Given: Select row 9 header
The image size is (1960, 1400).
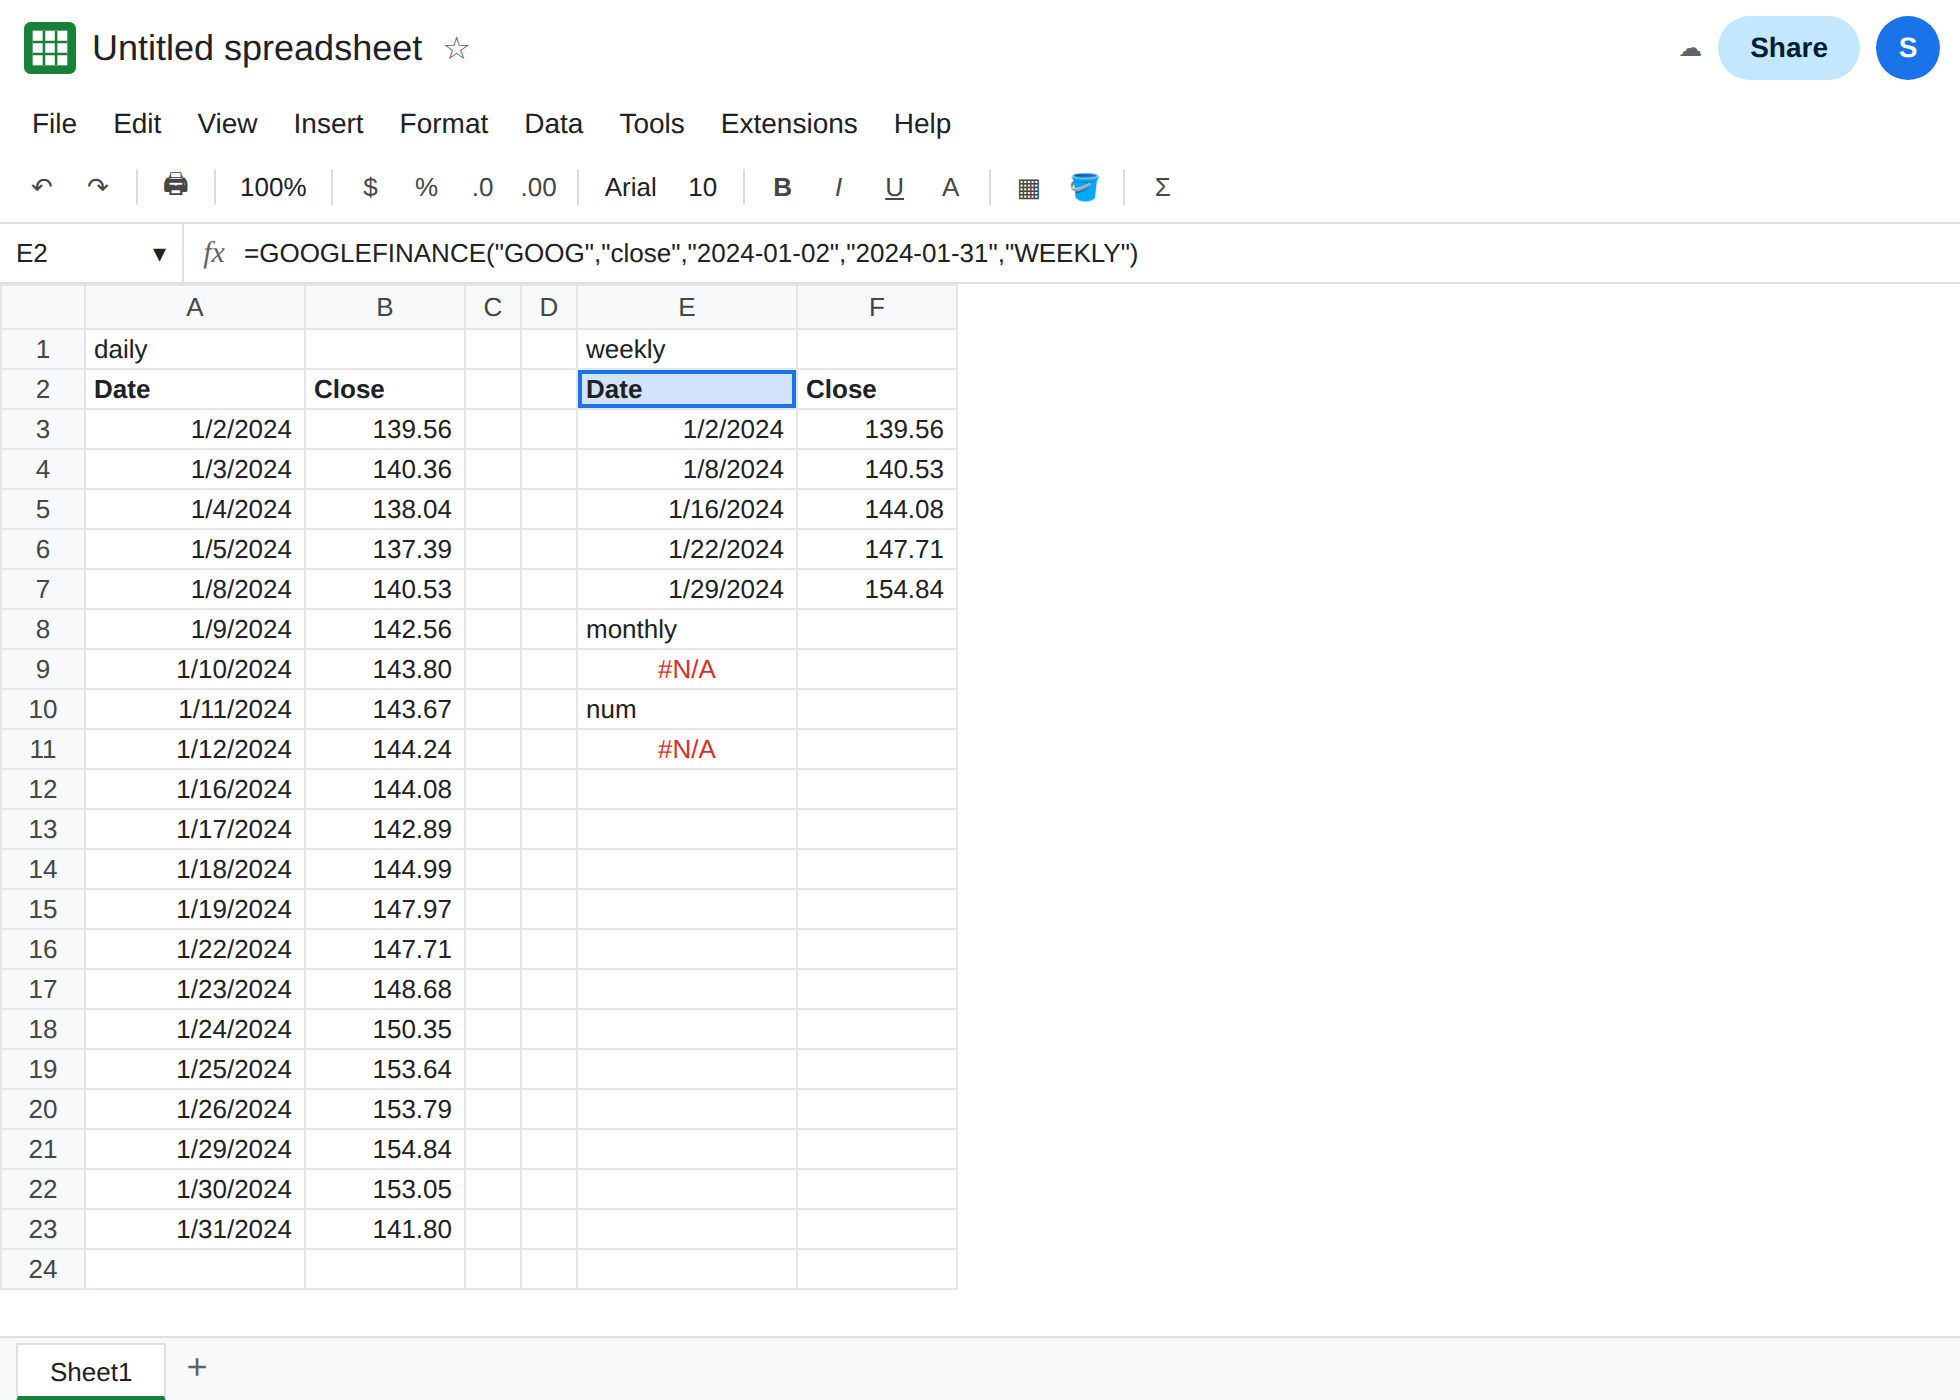Looking at the screenshot, I should pos(42,669).
